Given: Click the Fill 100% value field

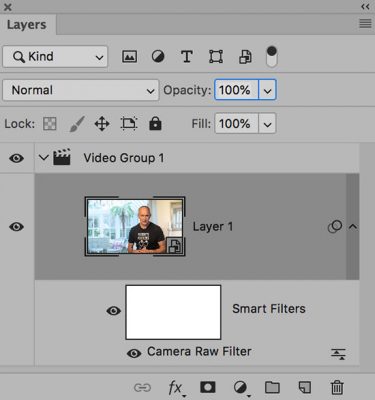Looking at the screenshot, I should 236,124.
